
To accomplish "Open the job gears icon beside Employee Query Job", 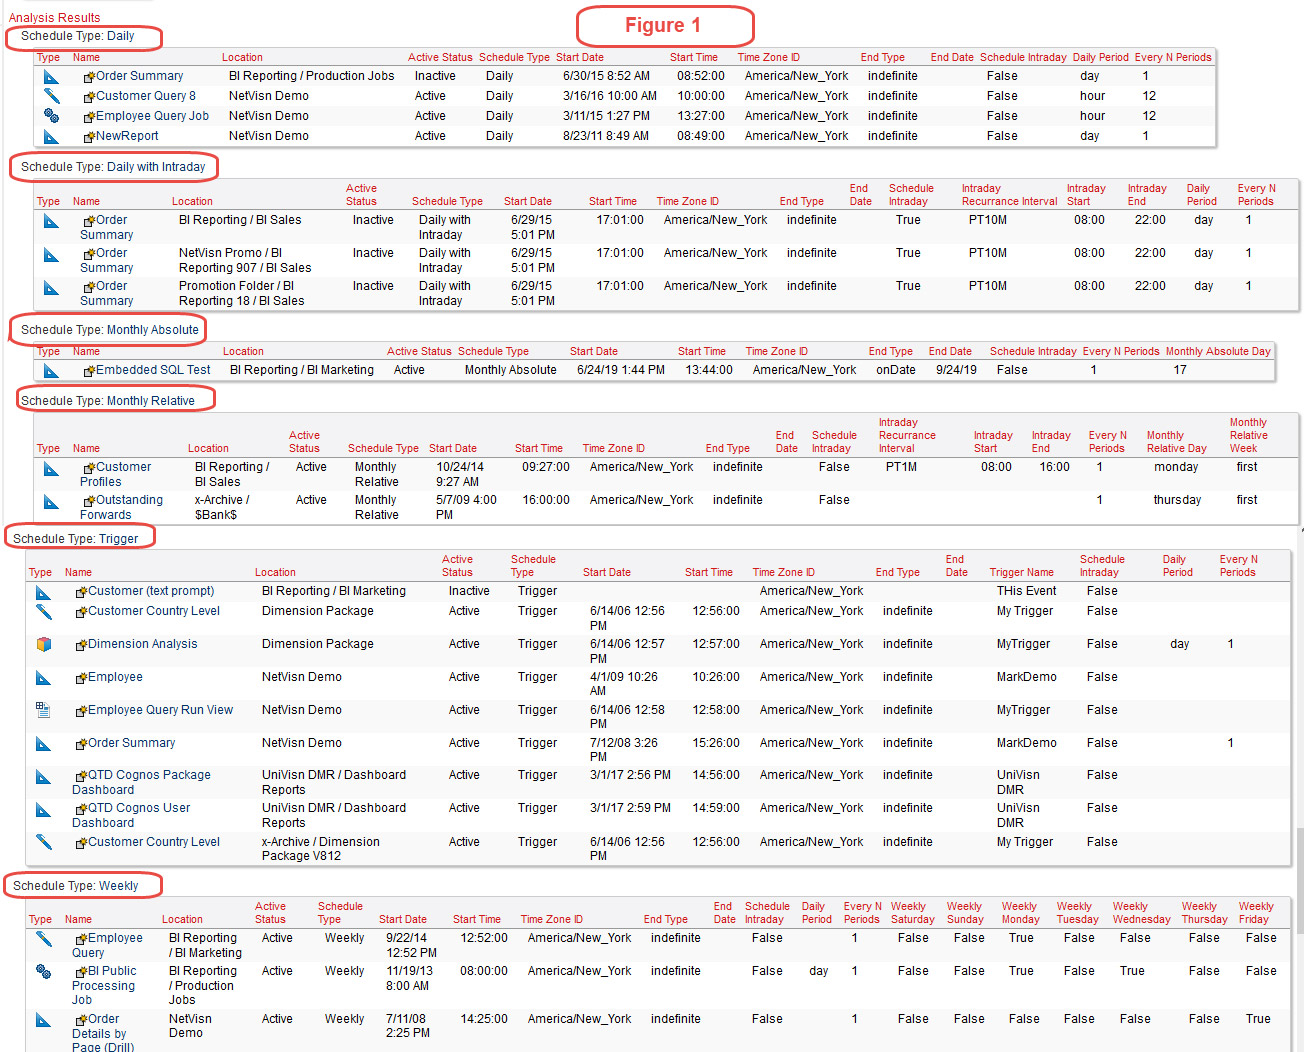I will pos(51,115).
